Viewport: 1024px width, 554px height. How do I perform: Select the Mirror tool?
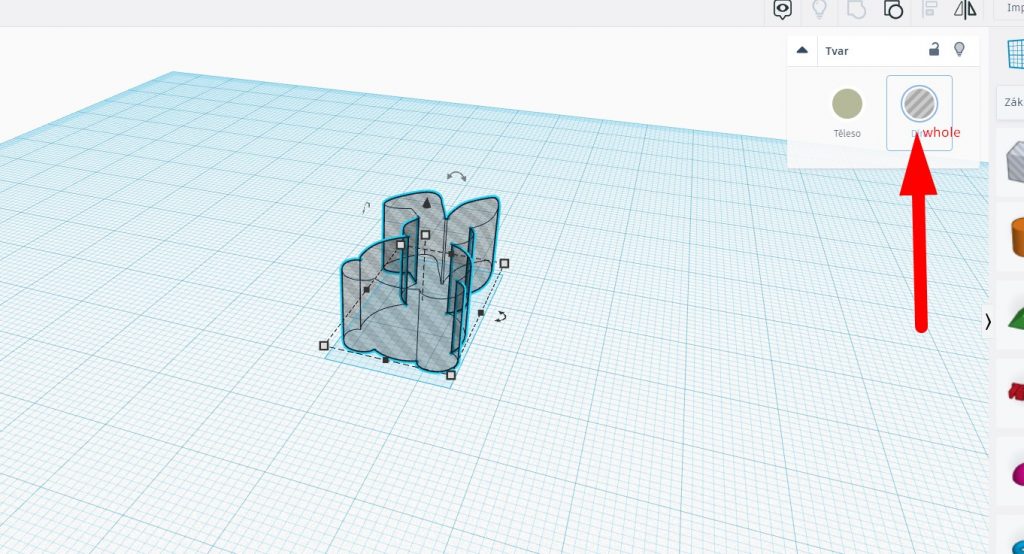tap(965, 10)
